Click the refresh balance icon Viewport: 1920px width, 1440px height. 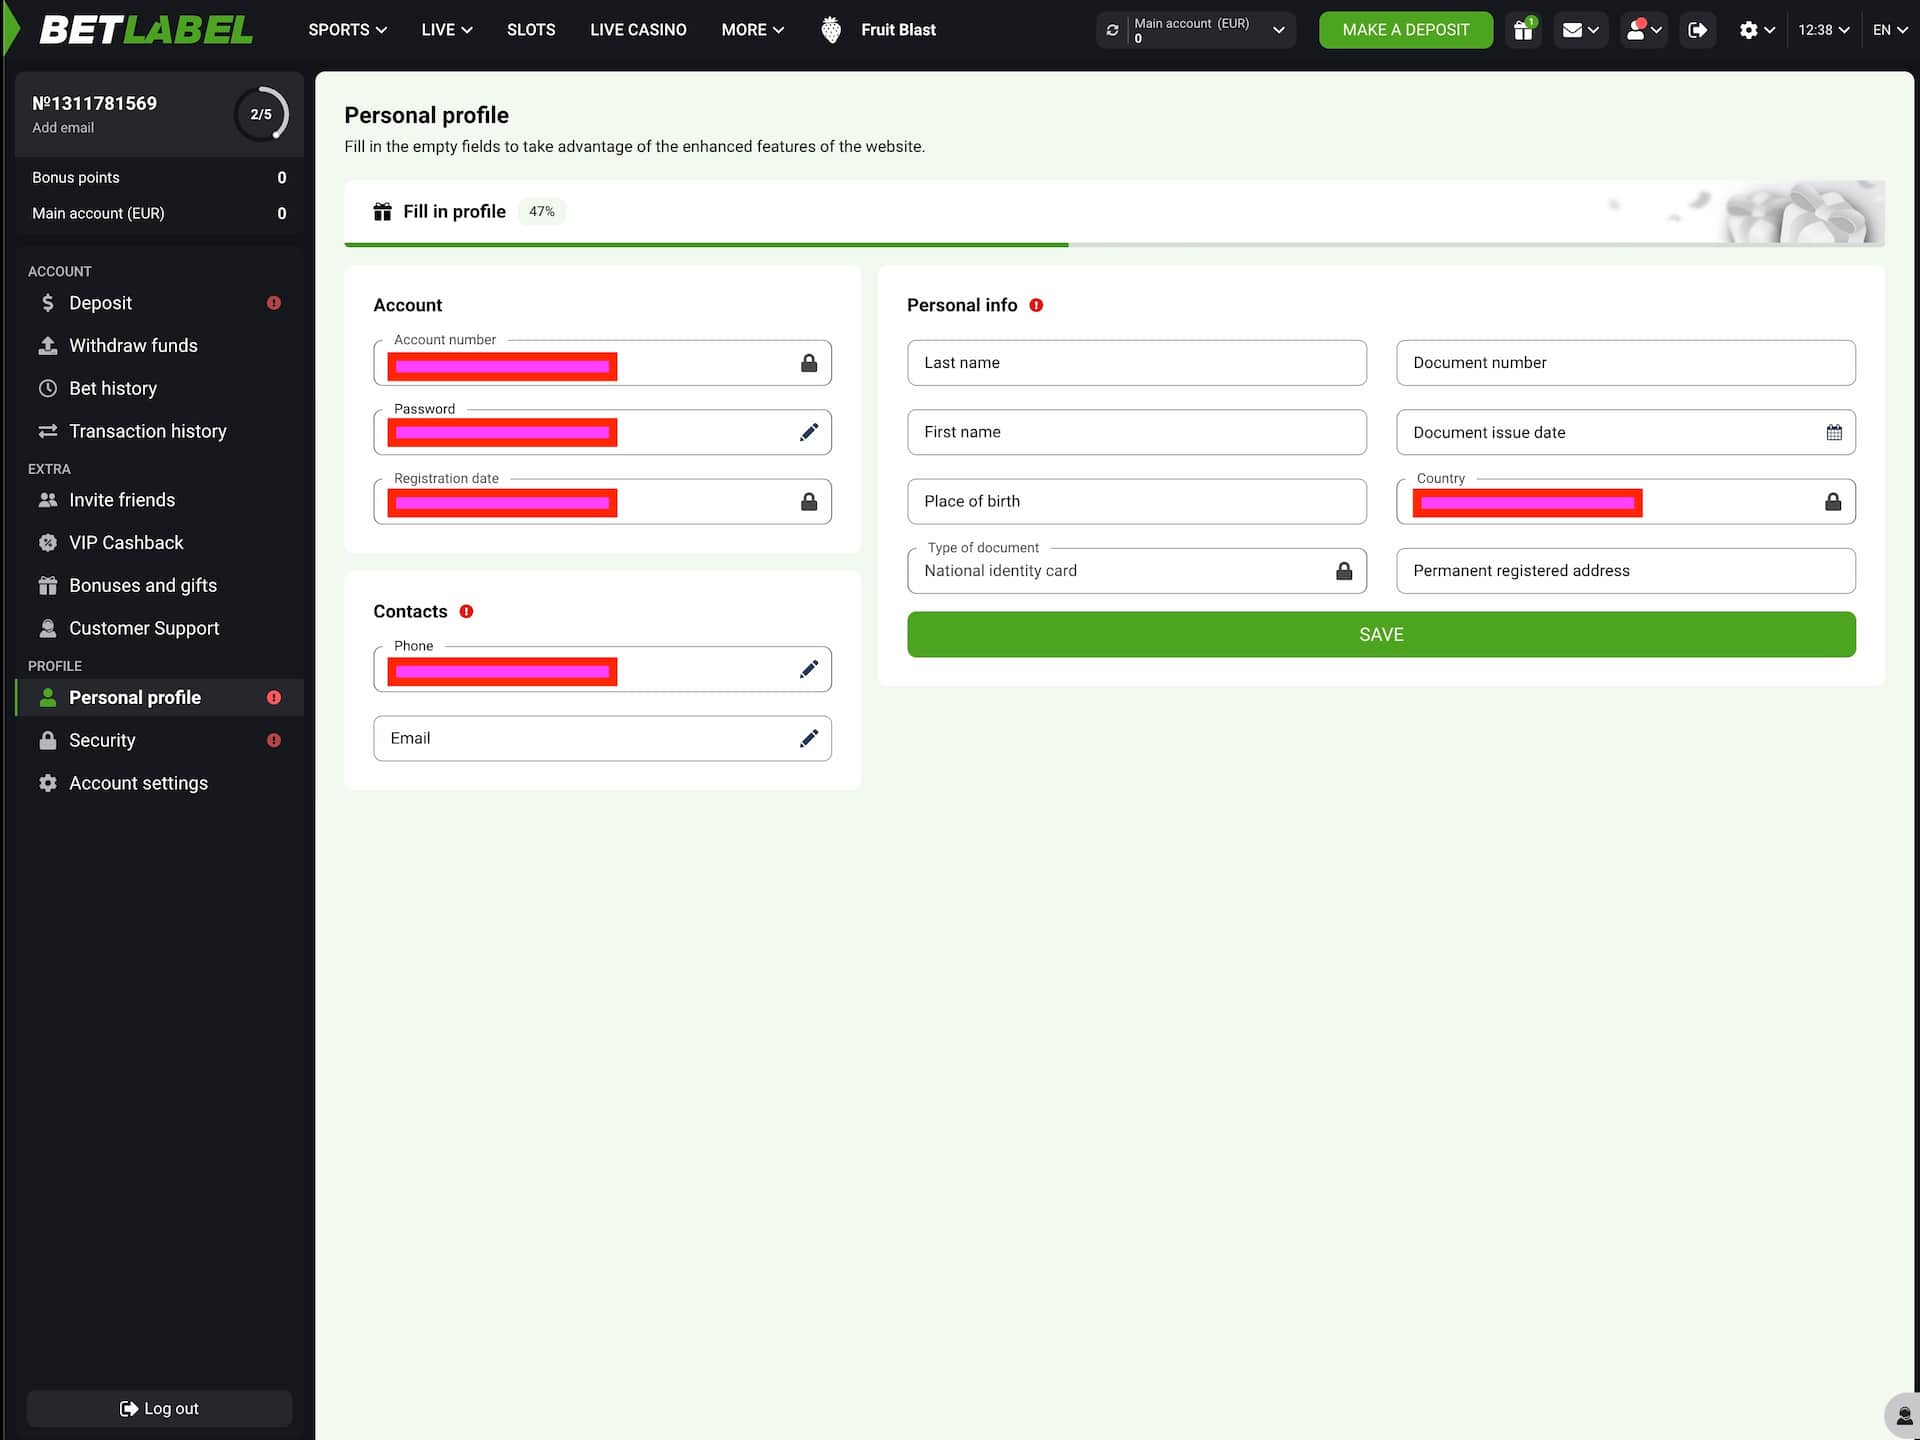coord(1112,30)
